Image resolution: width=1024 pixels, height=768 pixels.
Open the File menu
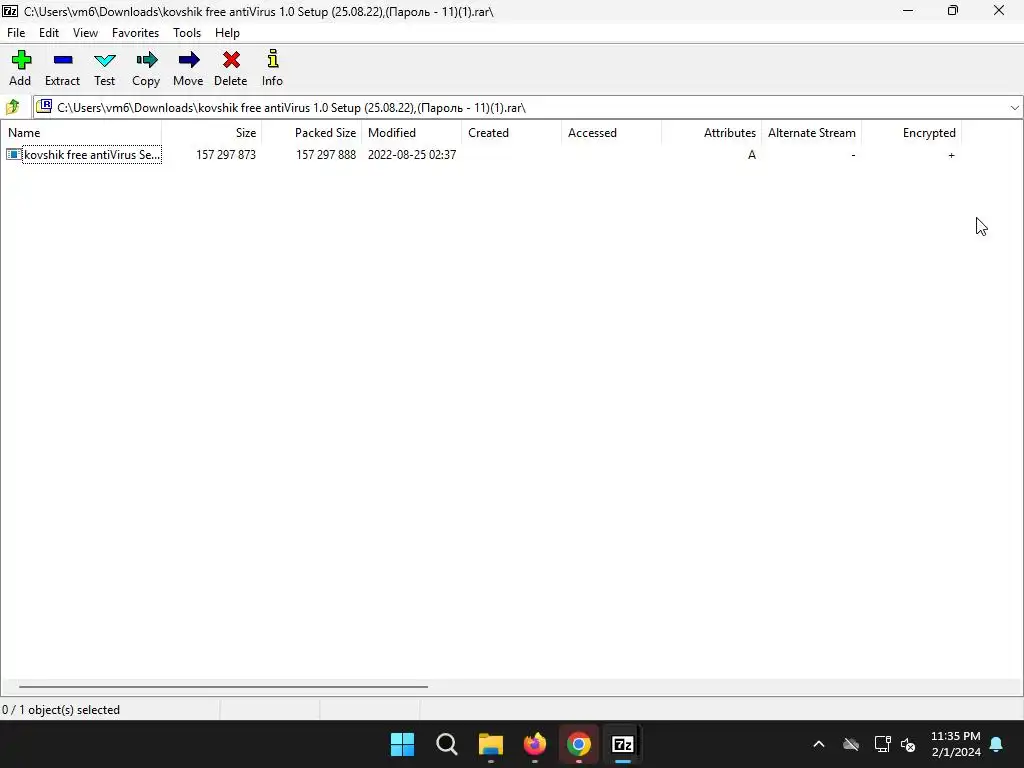coord(16,33)
